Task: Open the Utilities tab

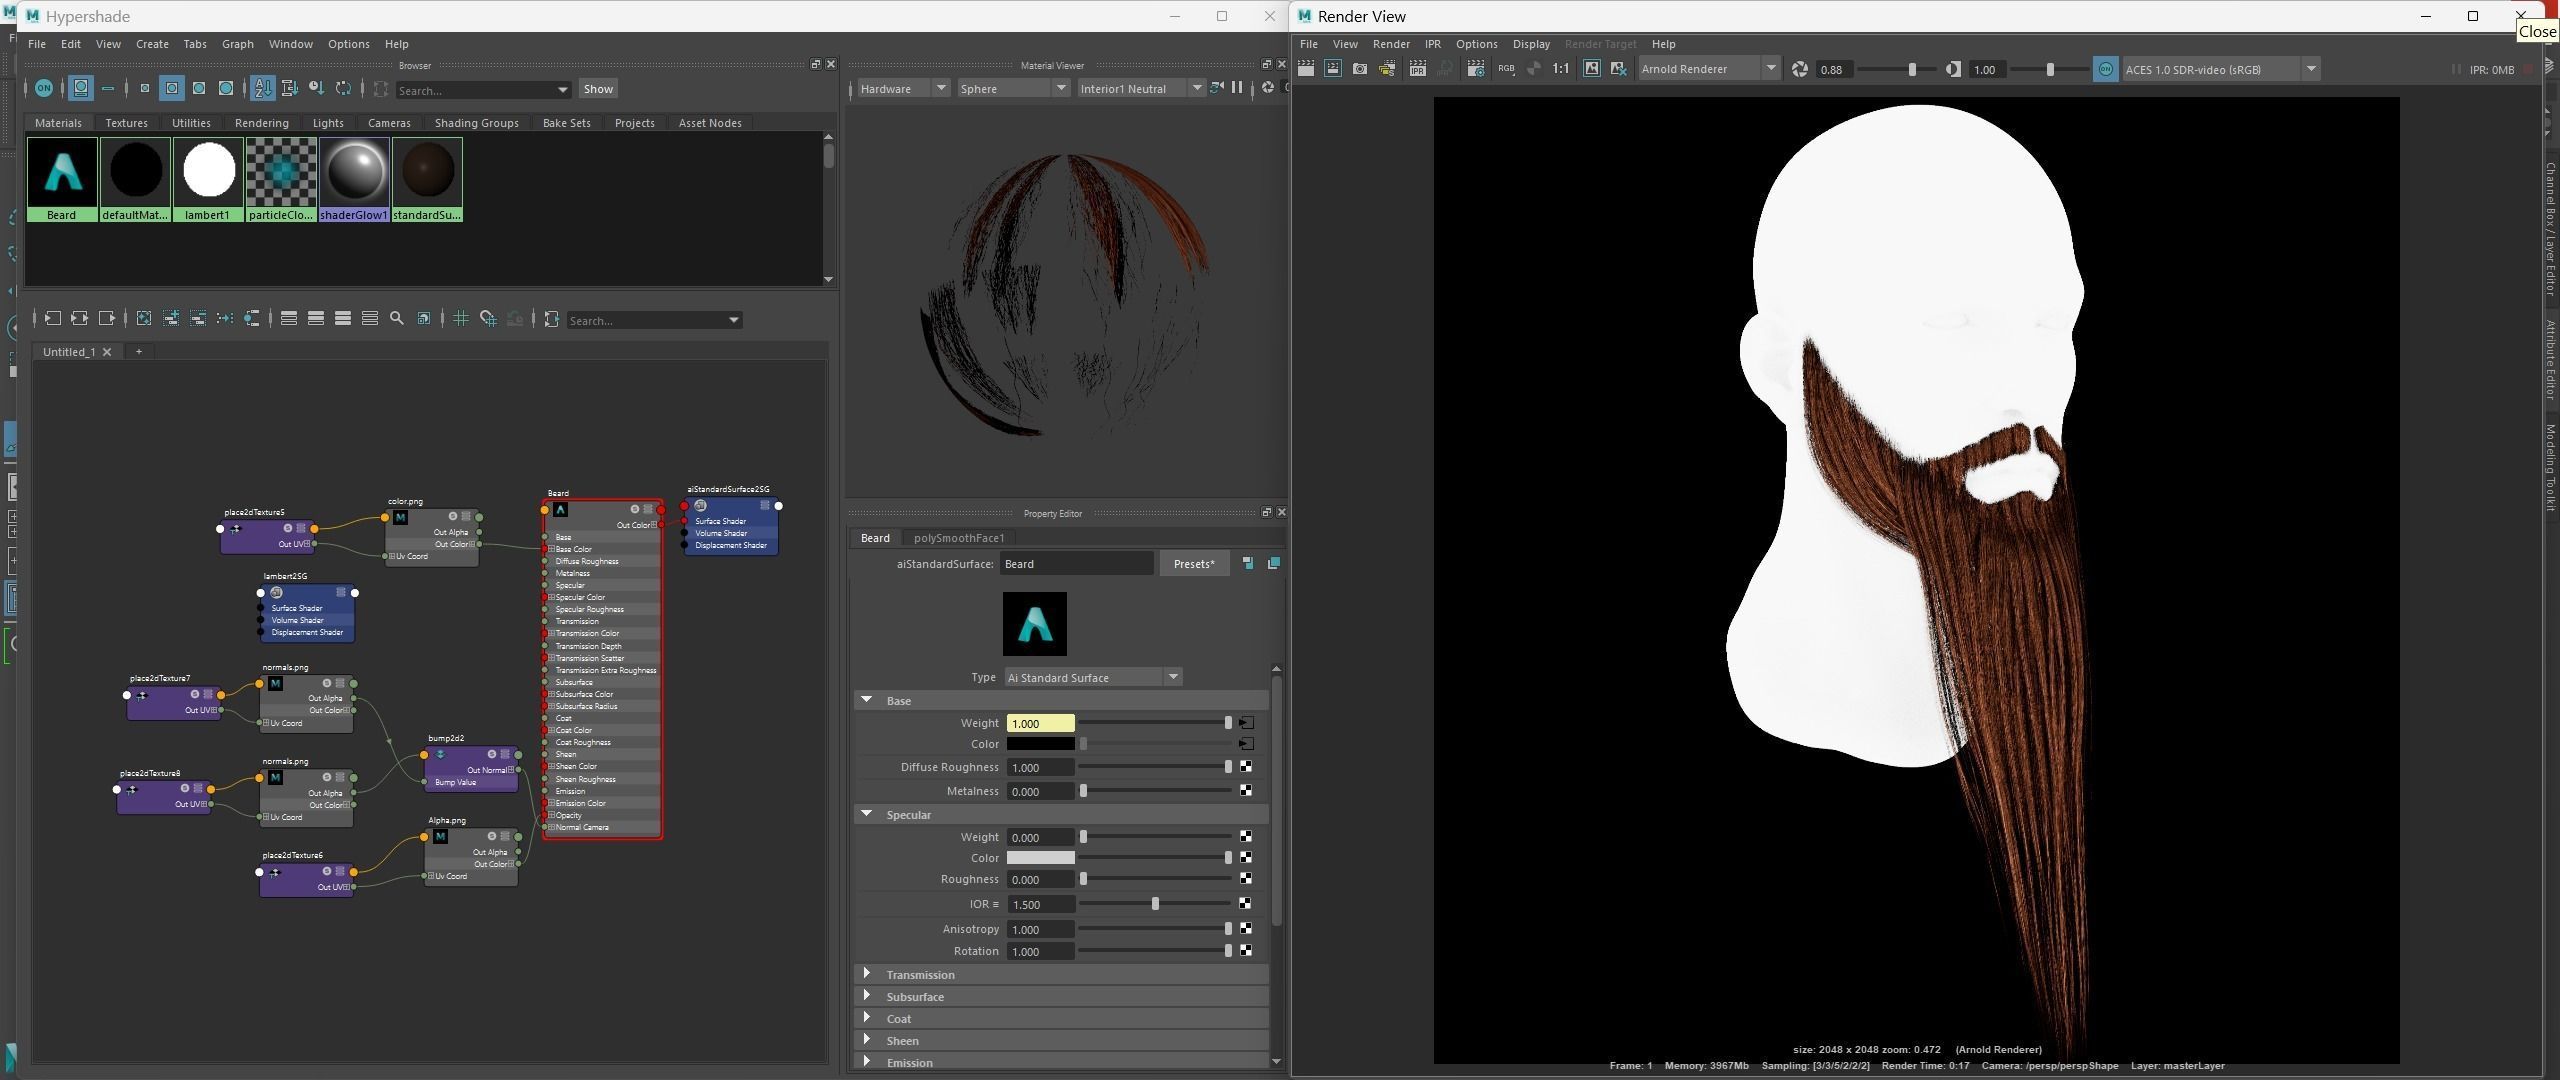Action: 191,123
